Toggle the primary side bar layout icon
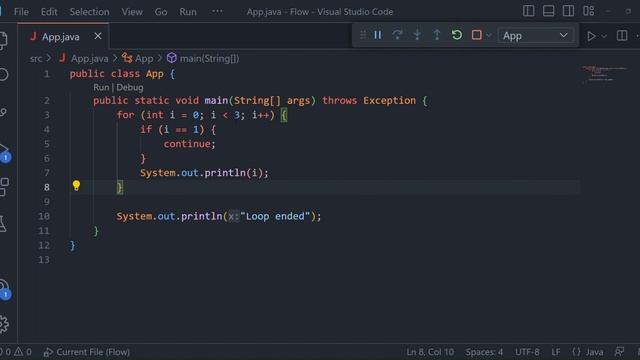Viewport: 640px width, 360px height. [x=529, y=11]
